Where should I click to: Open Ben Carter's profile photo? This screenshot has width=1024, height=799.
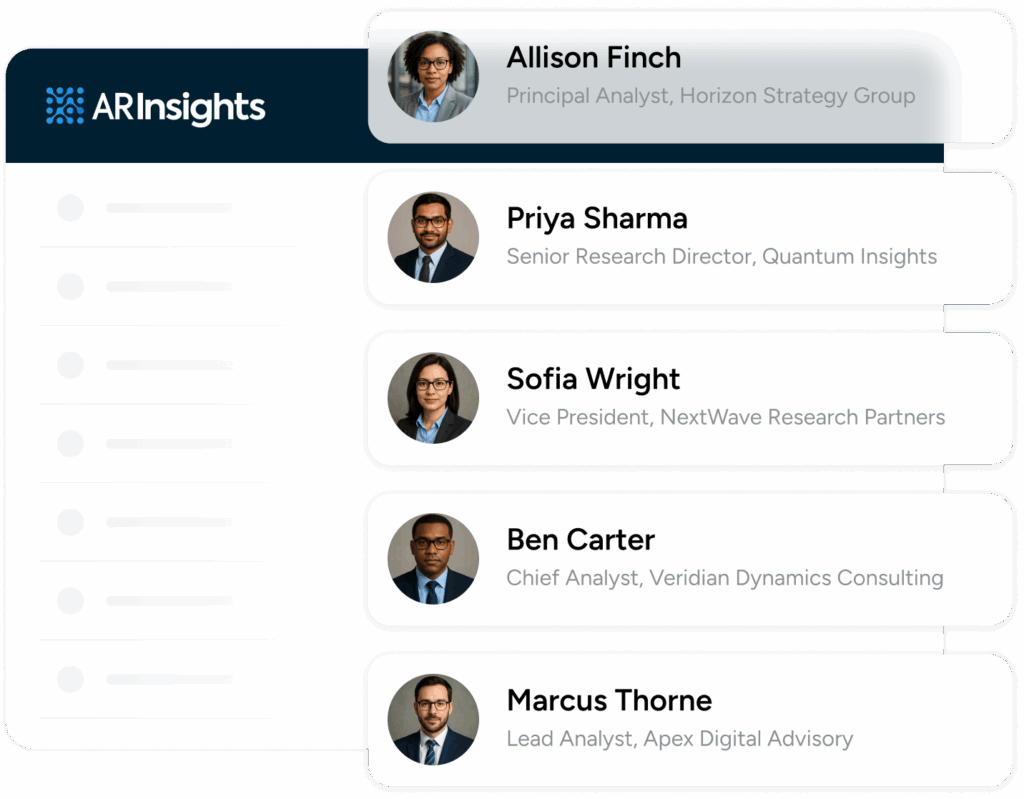[x=433, y=559]
